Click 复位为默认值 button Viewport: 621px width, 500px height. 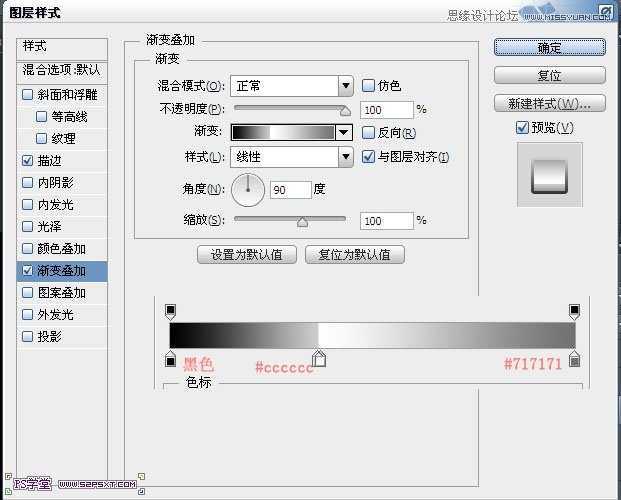tap(355, 254)
